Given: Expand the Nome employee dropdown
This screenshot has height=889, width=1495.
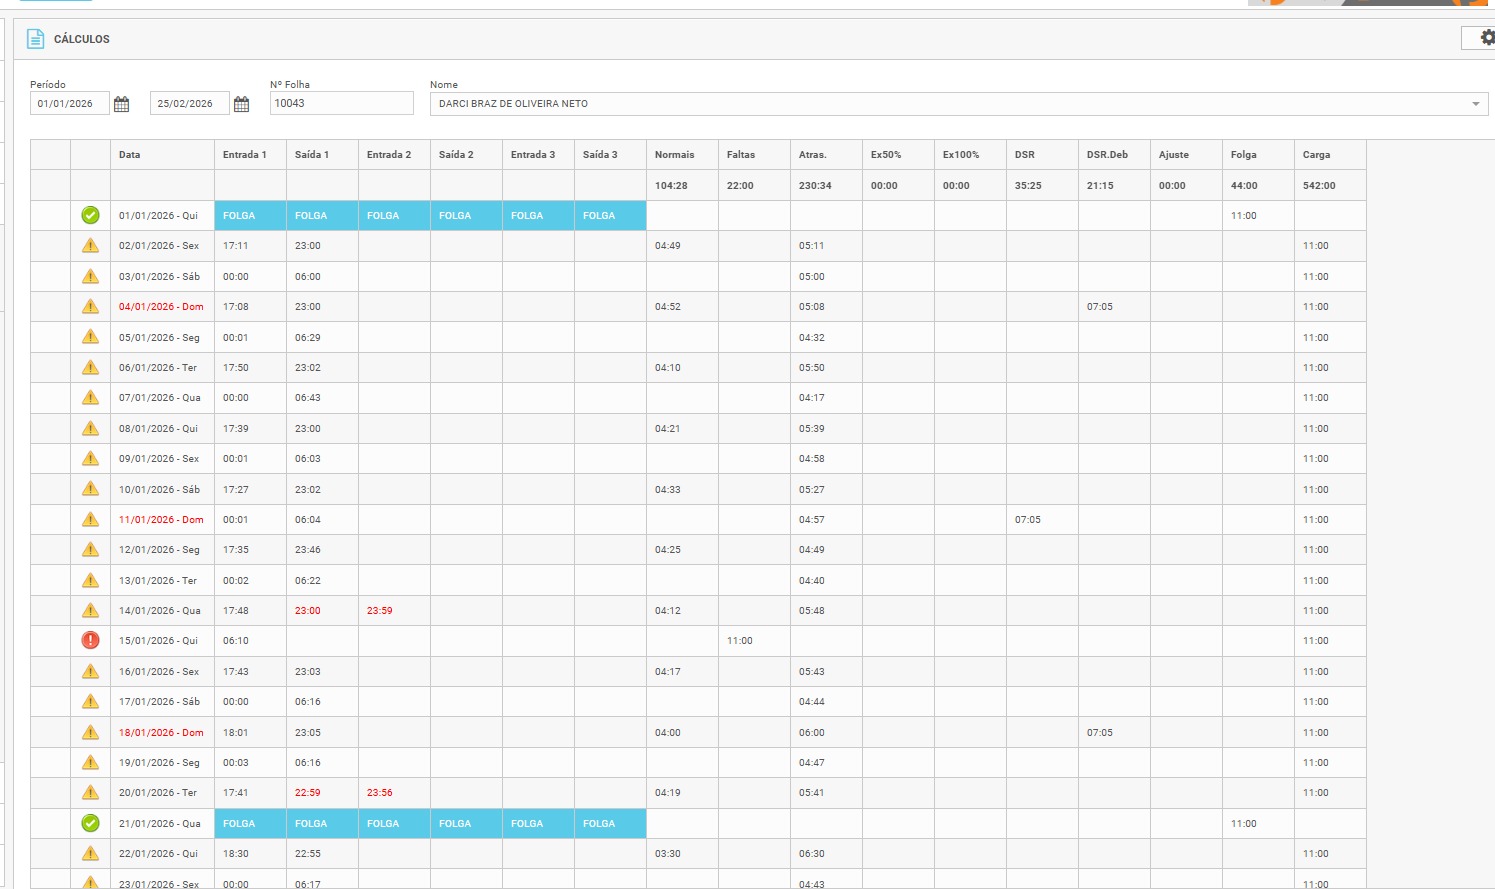Looking at the screenshot, I should tap(1475, 104).
